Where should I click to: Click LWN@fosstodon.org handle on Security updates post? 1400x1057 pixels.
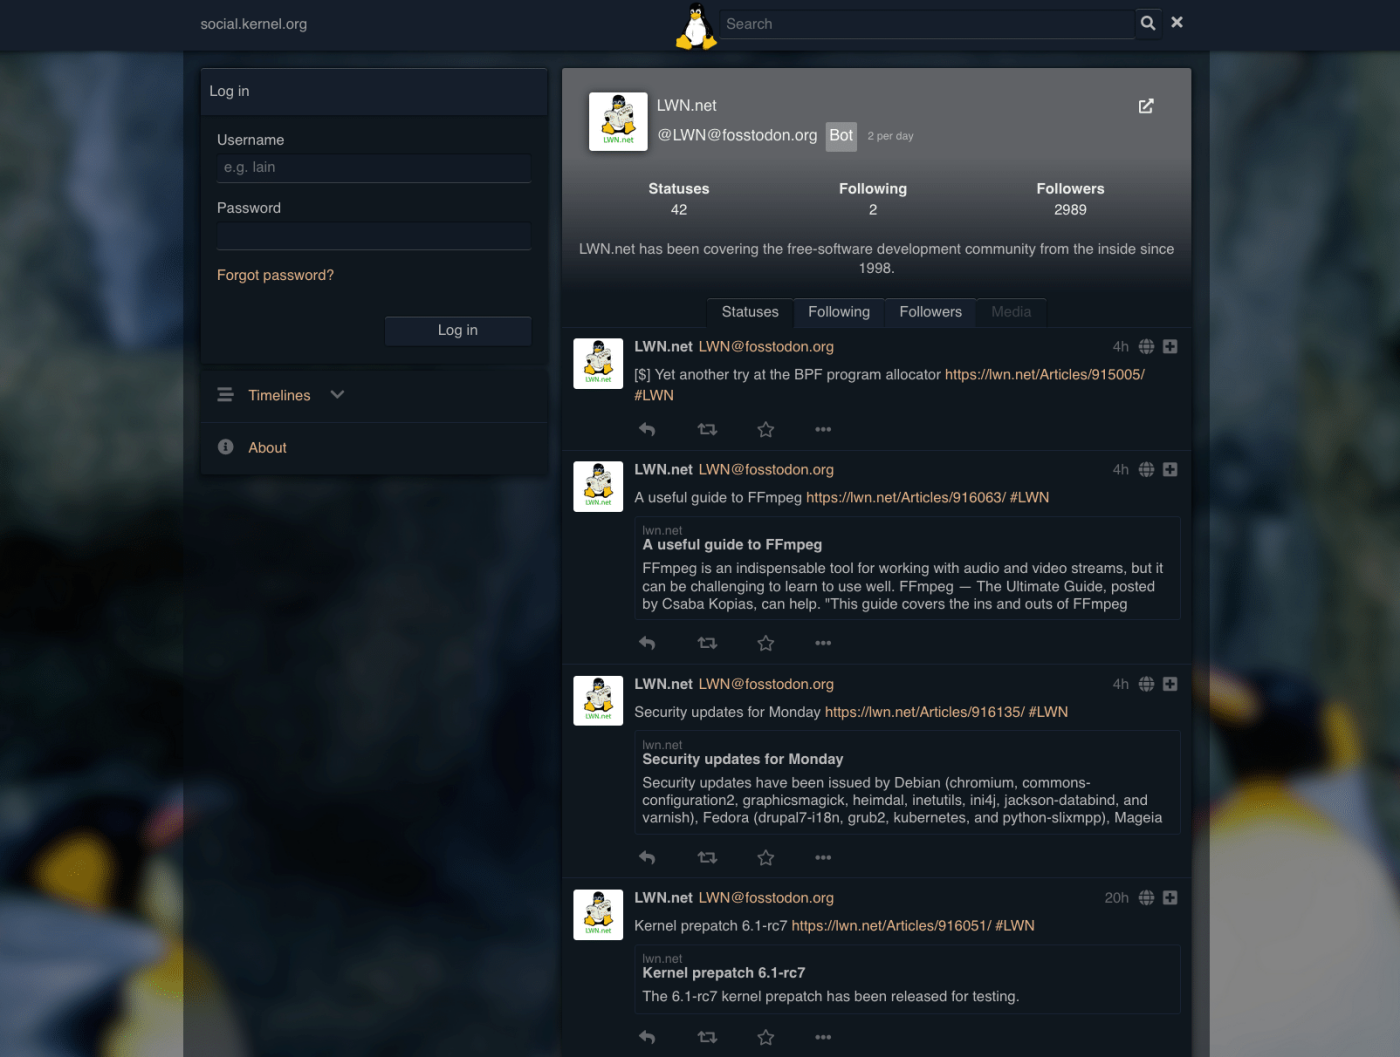[766, 684]
